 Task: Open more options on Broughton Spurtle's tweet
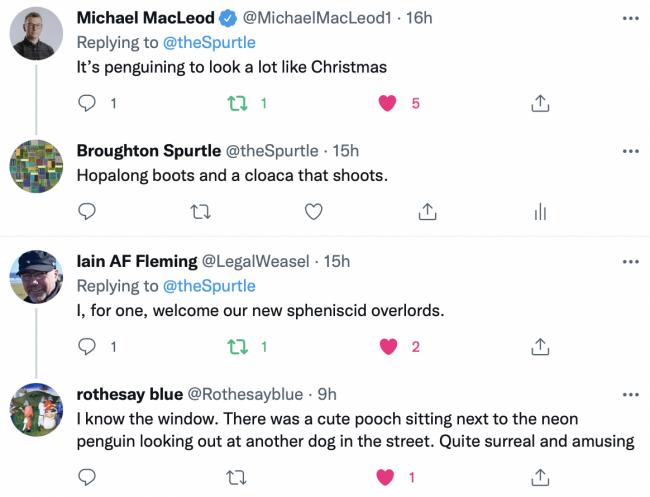[x=630, y=151]
